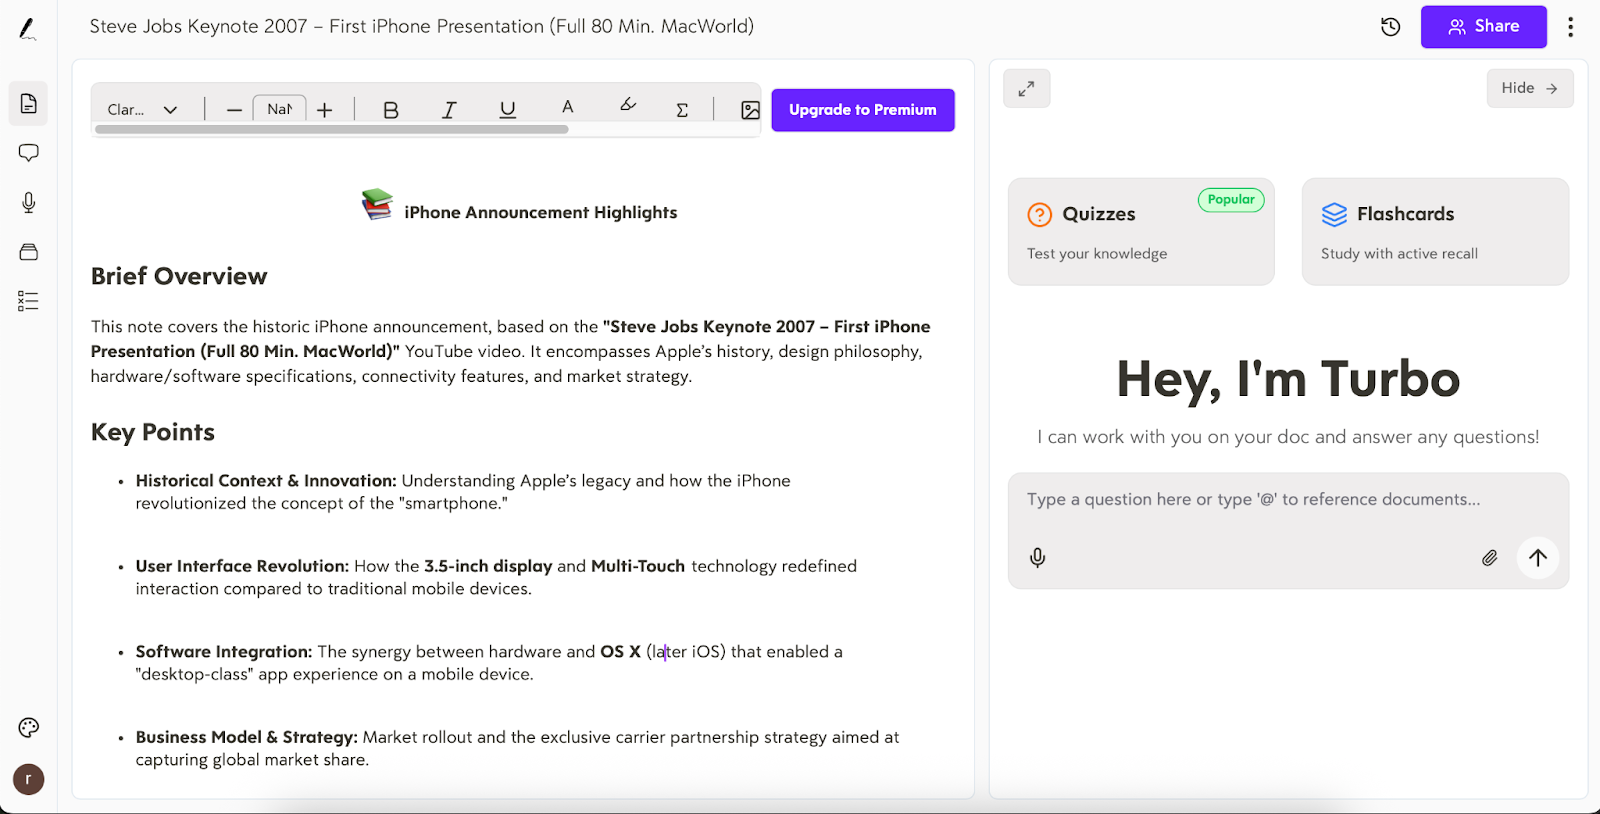Click the formatting toolbar horizontal scrollbar
This screenshot has height=814, width=1600.
[332, 129]
